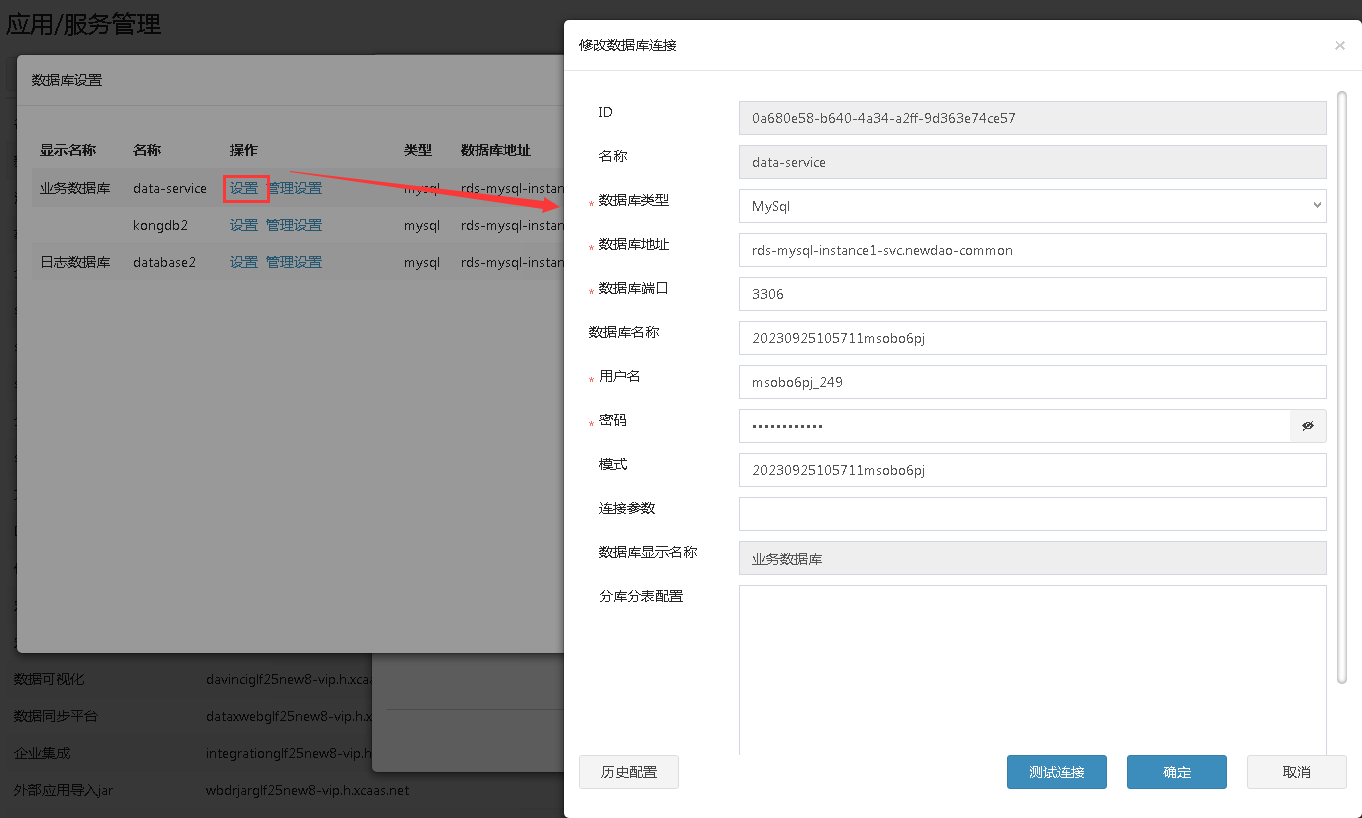The height and width of the screenshot is (818, 1362).
Task: Open 设置 link for data-service row
Action: coord(244,188)
